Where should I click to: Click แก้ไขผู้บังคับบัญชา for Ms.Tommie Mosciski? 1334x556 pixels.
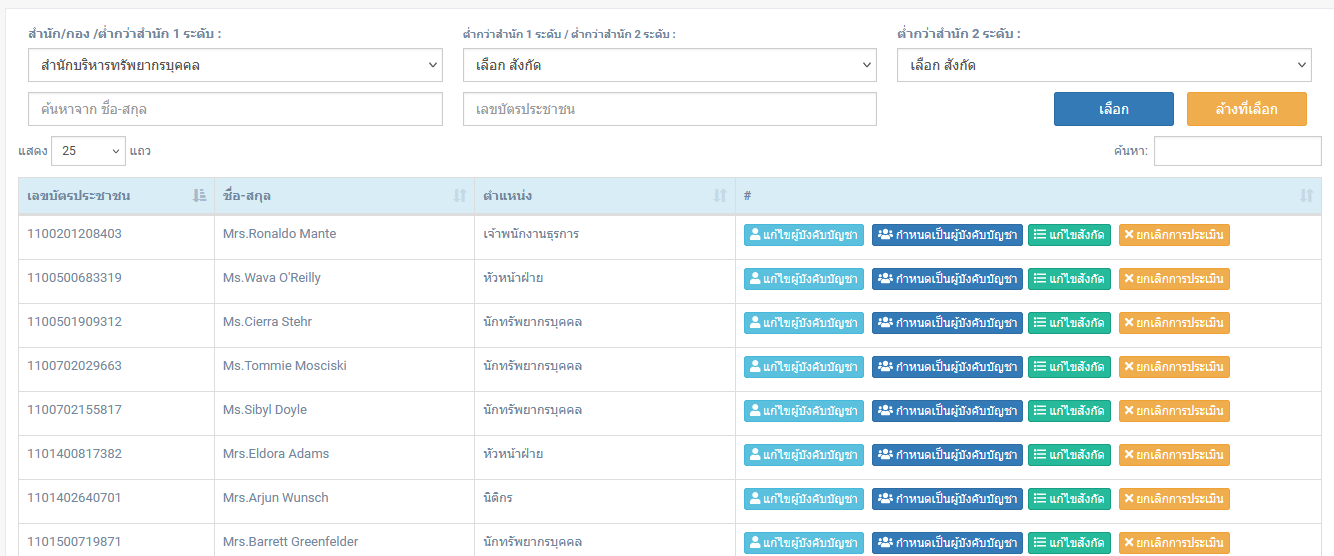804,367
